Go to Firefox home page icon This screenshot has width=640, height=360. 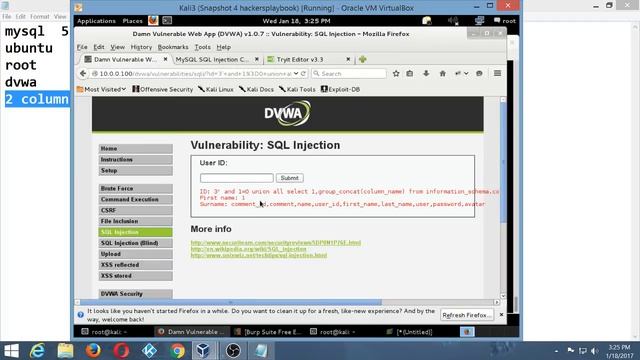(x=442, y=73)
